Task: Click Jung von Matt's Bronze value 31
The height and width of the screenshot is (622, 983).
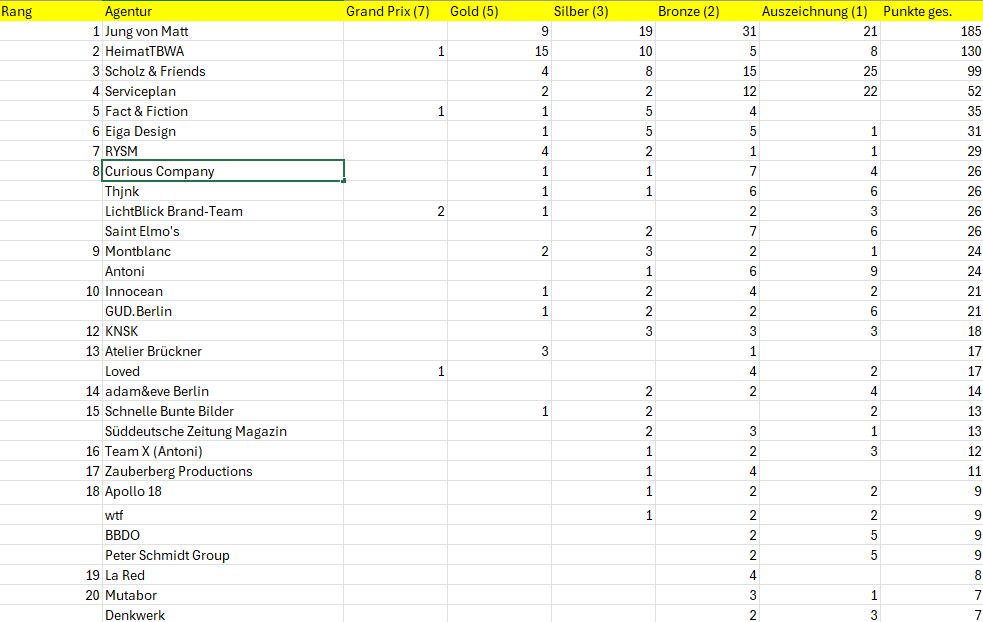Action: click(707, 31)
